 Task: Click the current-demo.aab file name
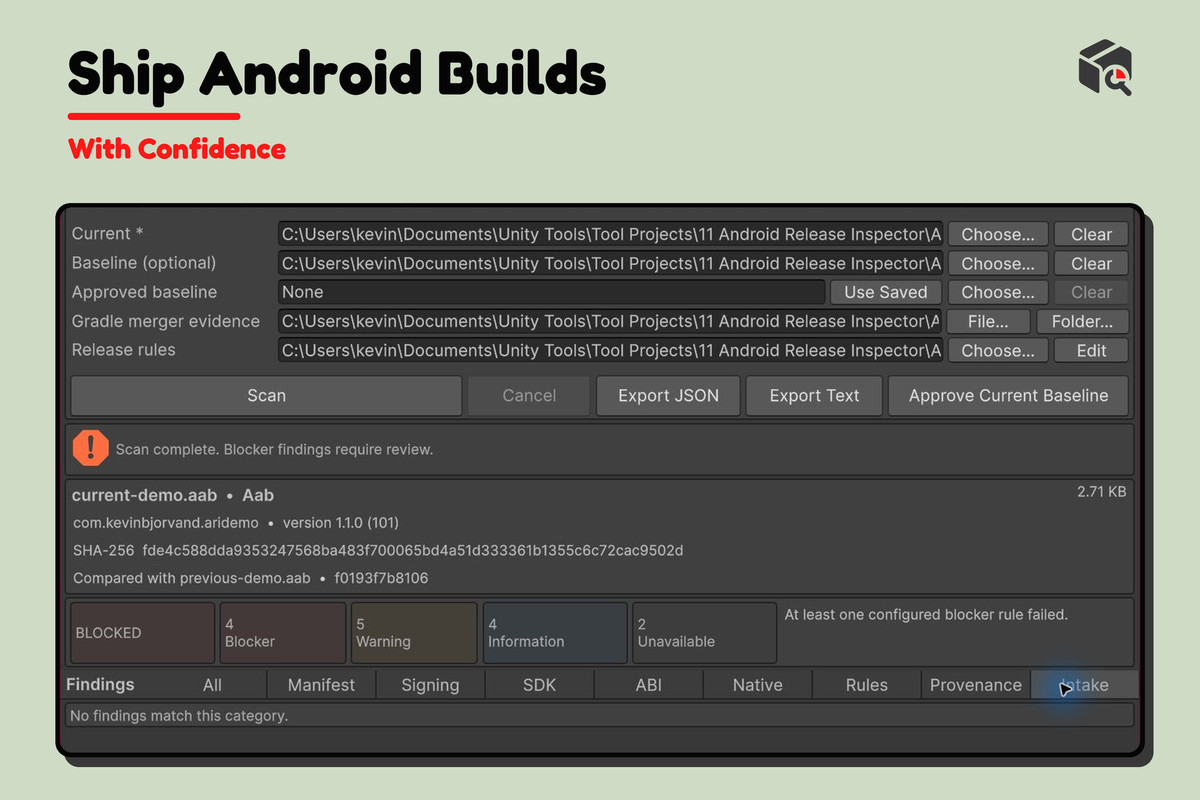[142, 495]
